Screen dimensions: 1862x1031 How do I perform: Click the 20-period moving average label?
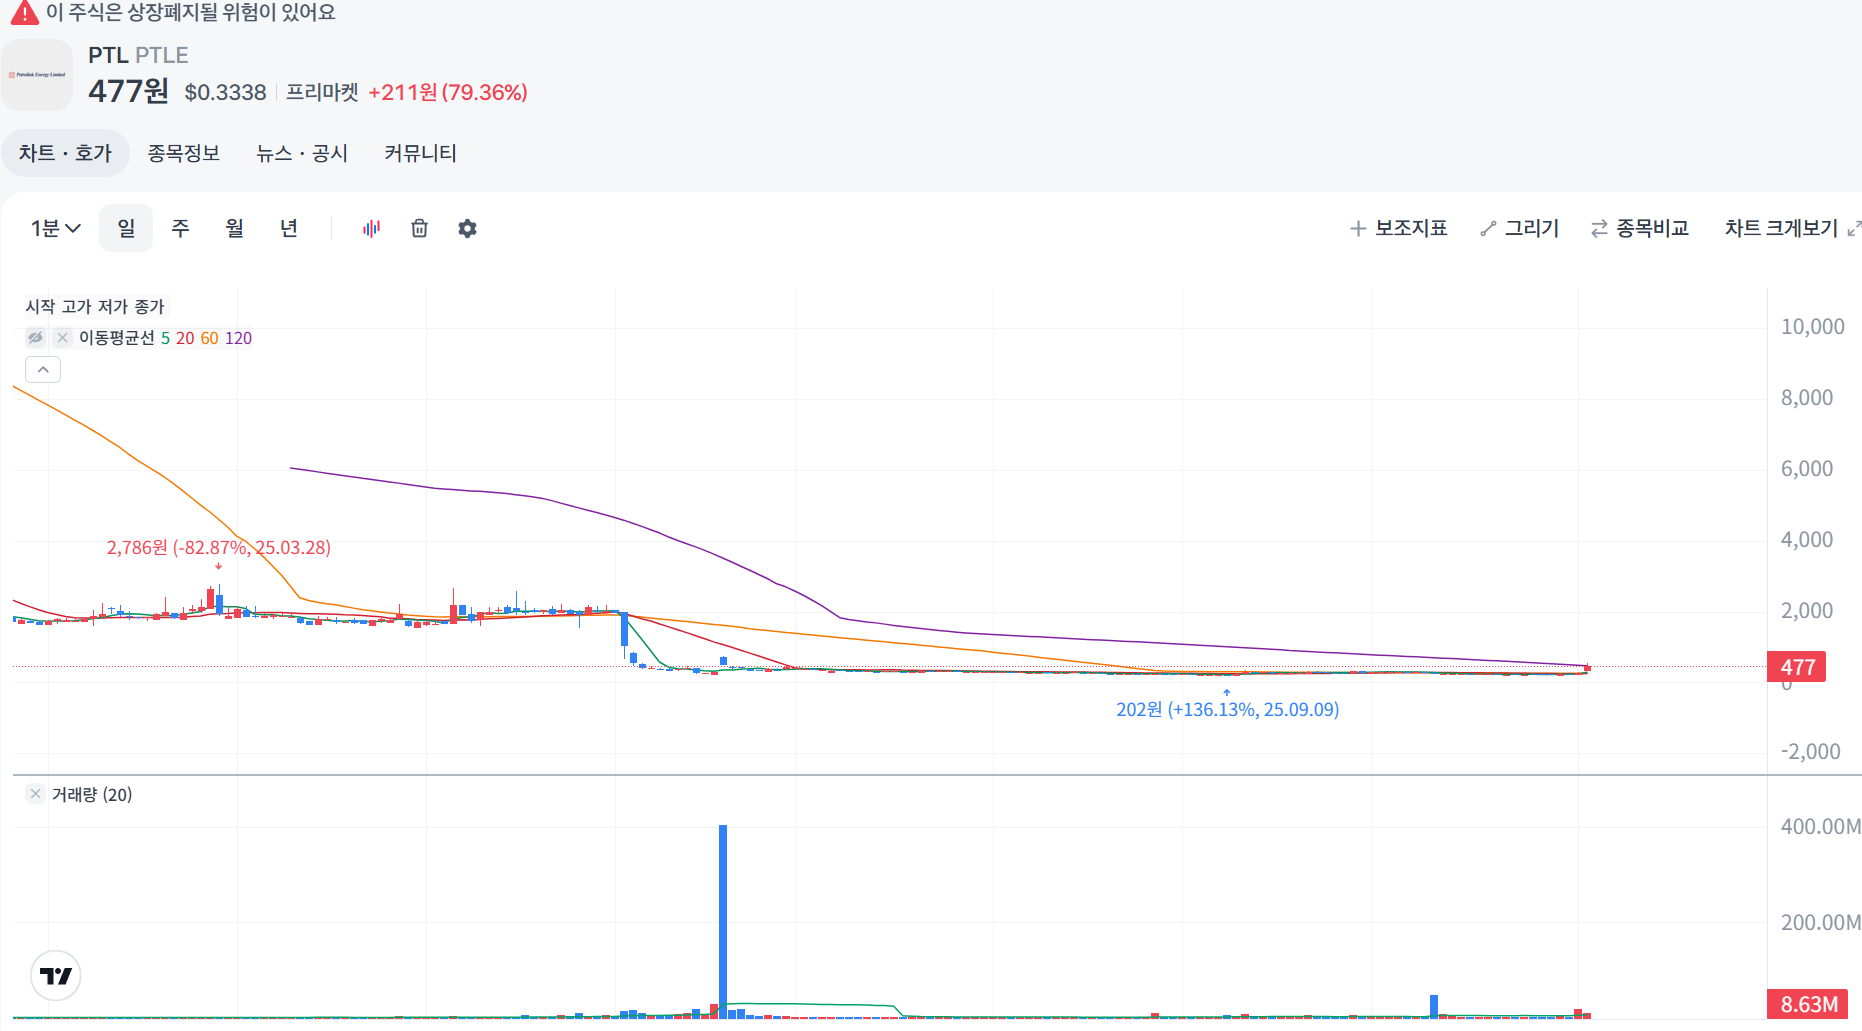pos(185,338)
